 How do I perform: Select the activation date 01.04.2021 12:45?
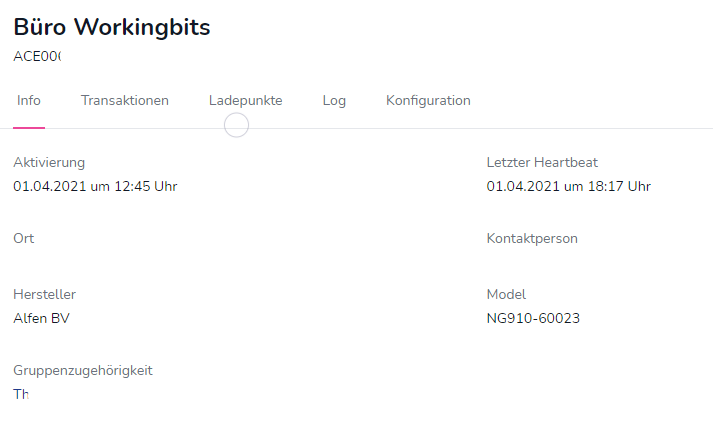95,186
